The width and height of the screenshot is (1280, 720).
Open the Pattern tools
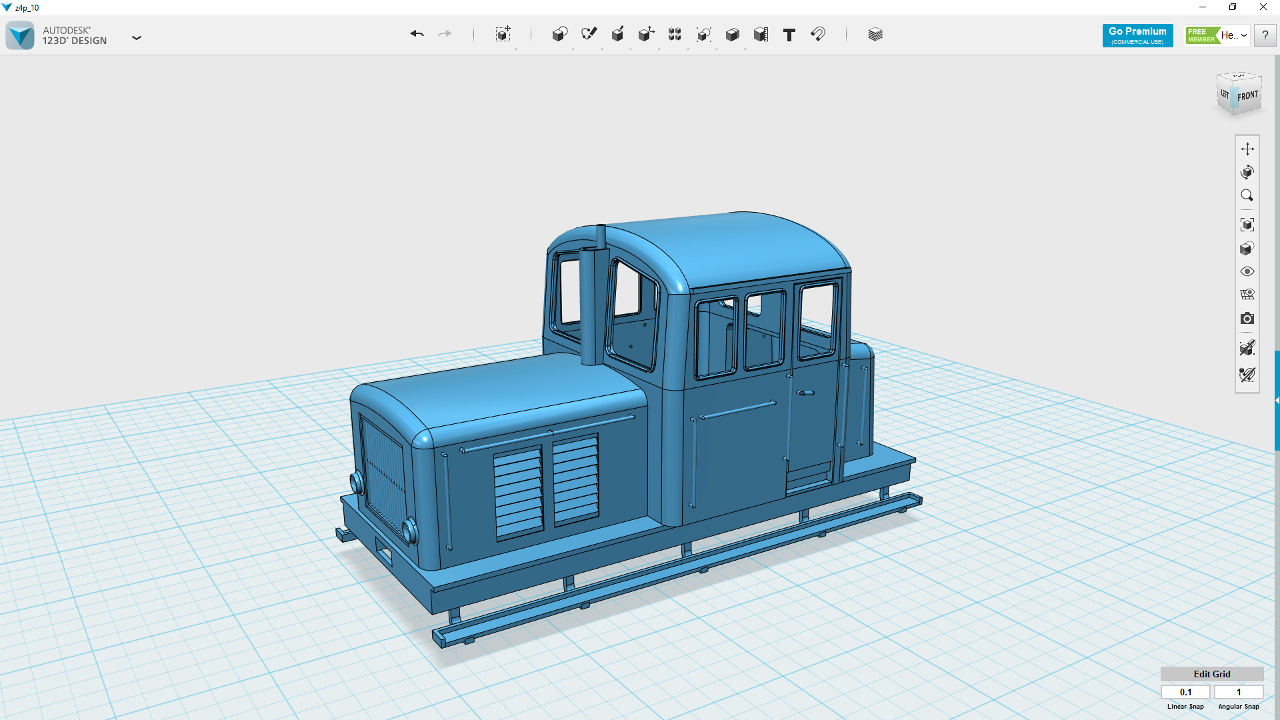pyautogui.click(x=675, y=34)
